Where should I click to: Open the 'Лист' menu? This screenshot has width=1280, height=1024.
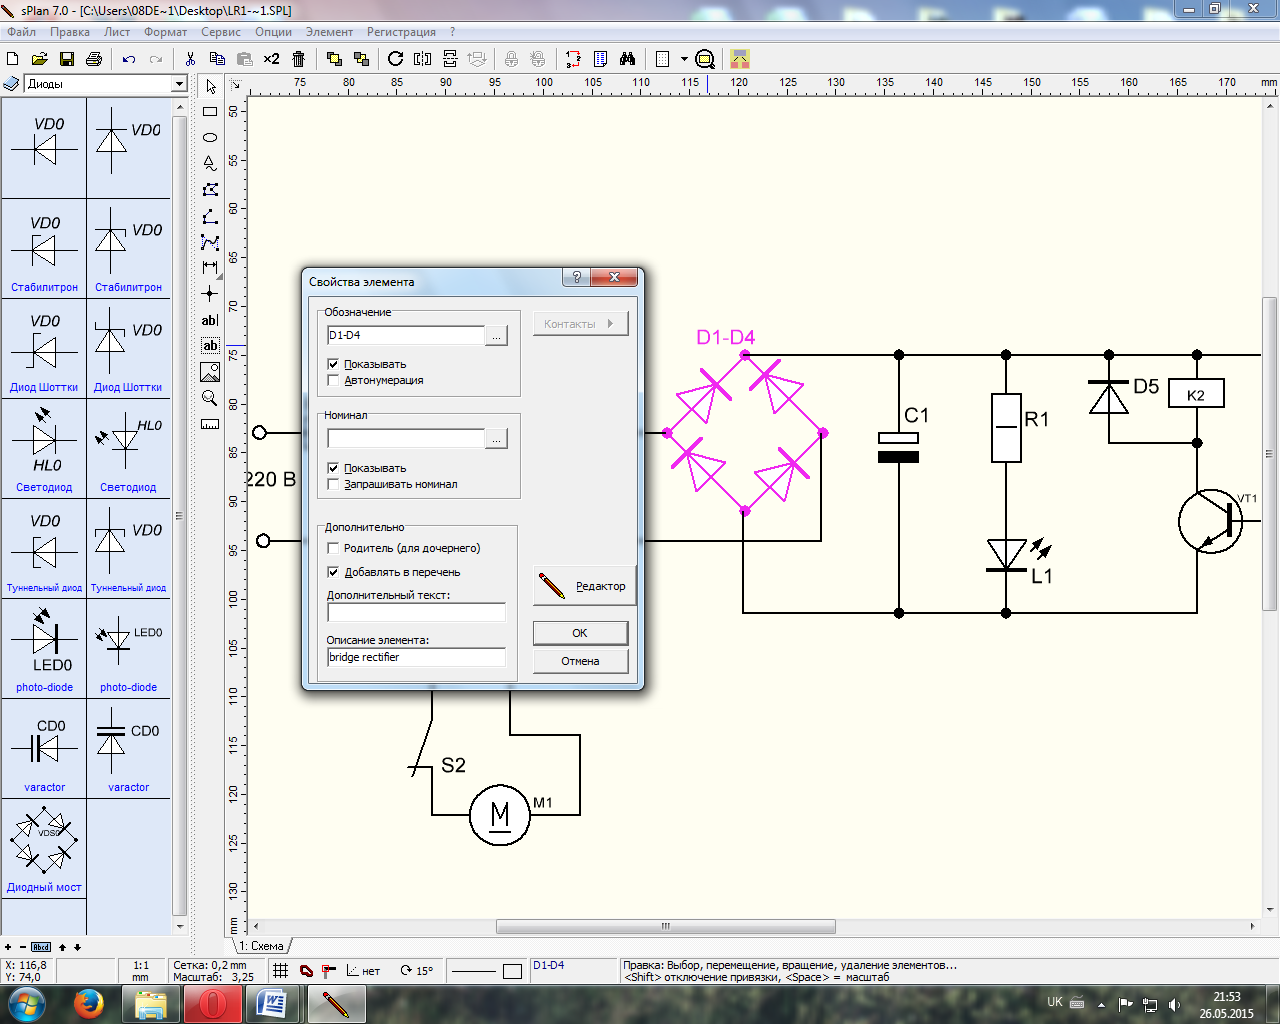click(117, 32)
